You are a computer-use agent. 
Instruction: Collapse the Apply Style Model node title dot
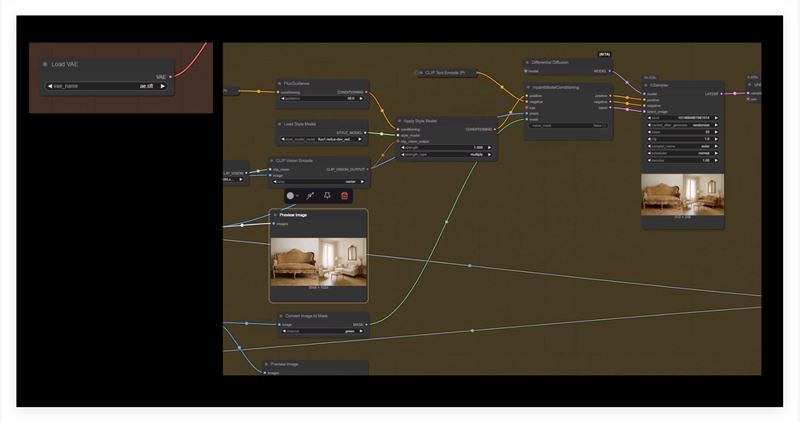pyautogui.click(x=399, y=121)
